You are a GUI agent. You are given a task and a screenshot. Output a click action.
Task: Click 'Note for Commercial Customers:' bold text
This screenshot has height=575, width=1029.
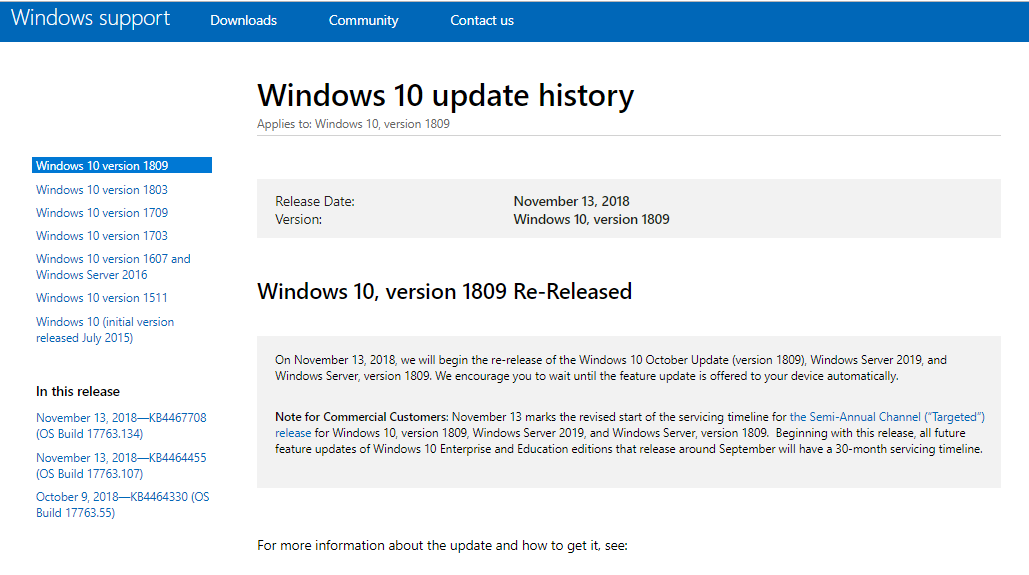tap(362, 417)
